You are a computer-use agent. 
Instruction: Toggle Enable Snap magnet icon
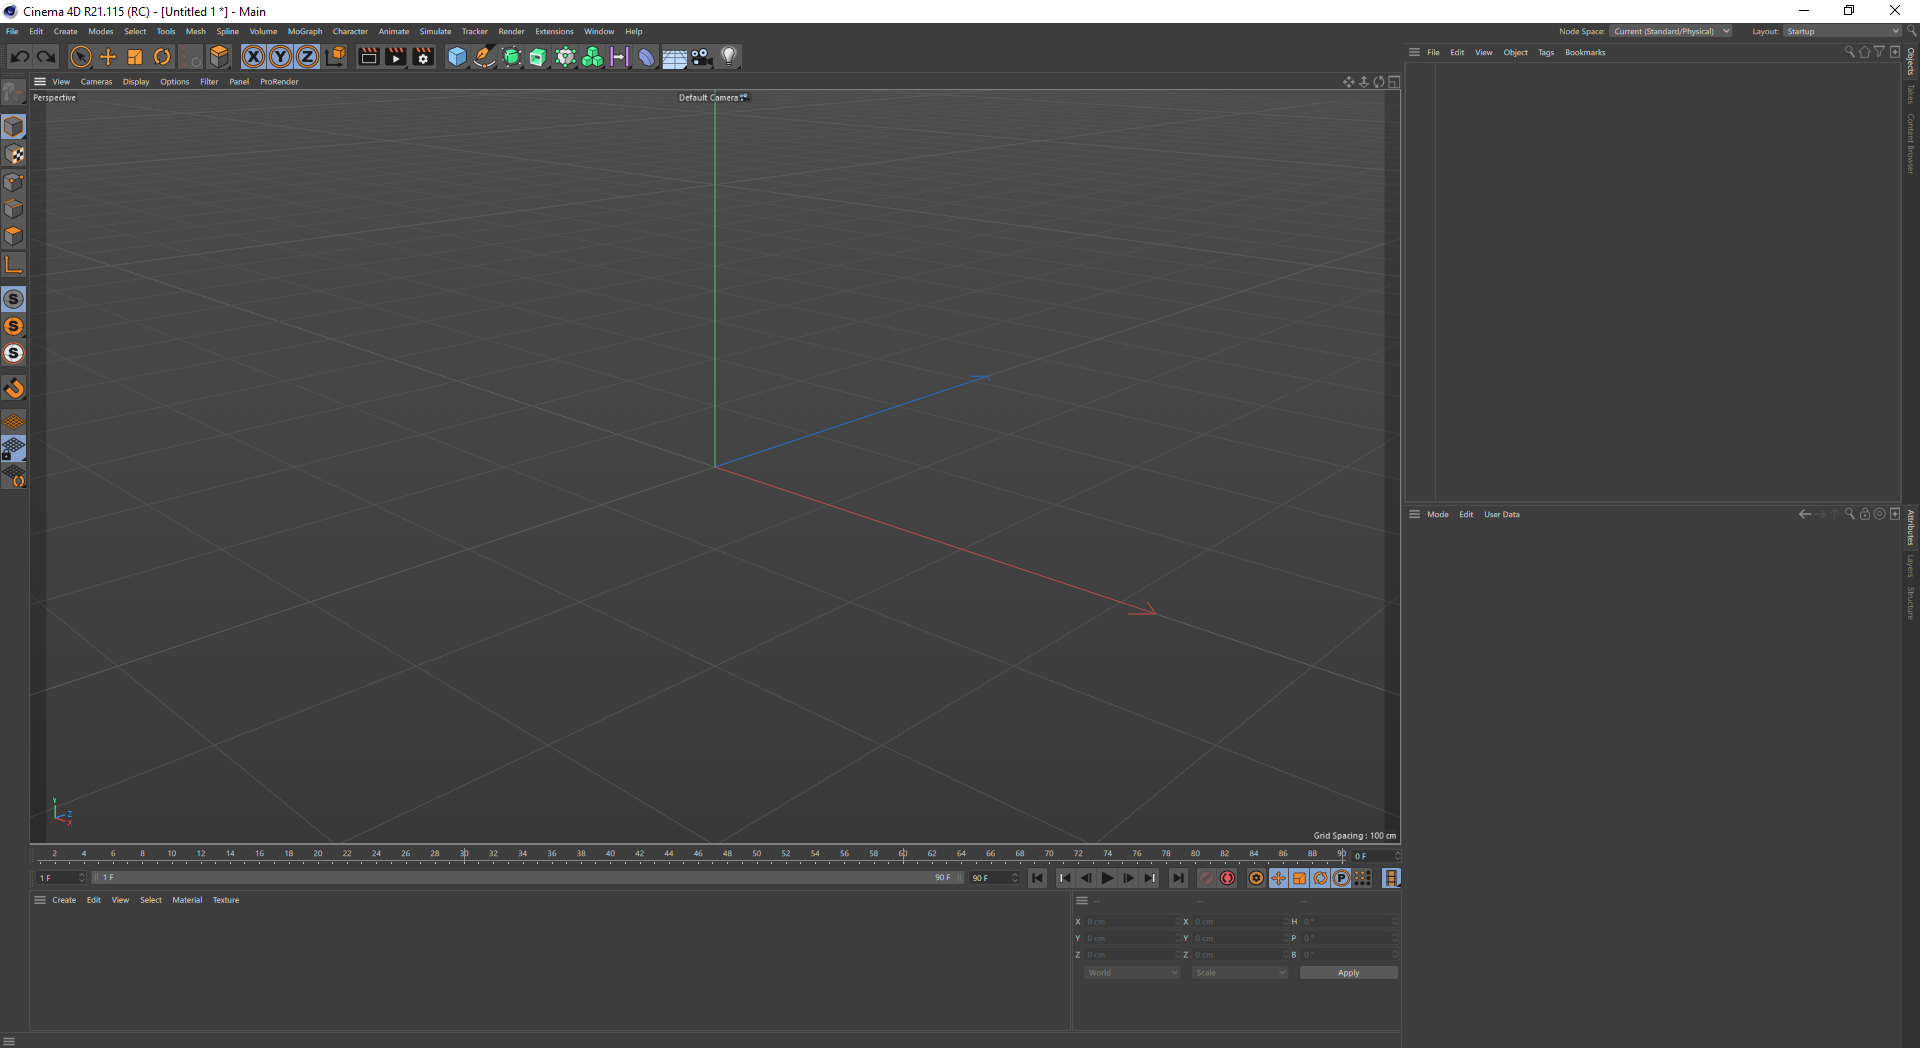[14, 388]
